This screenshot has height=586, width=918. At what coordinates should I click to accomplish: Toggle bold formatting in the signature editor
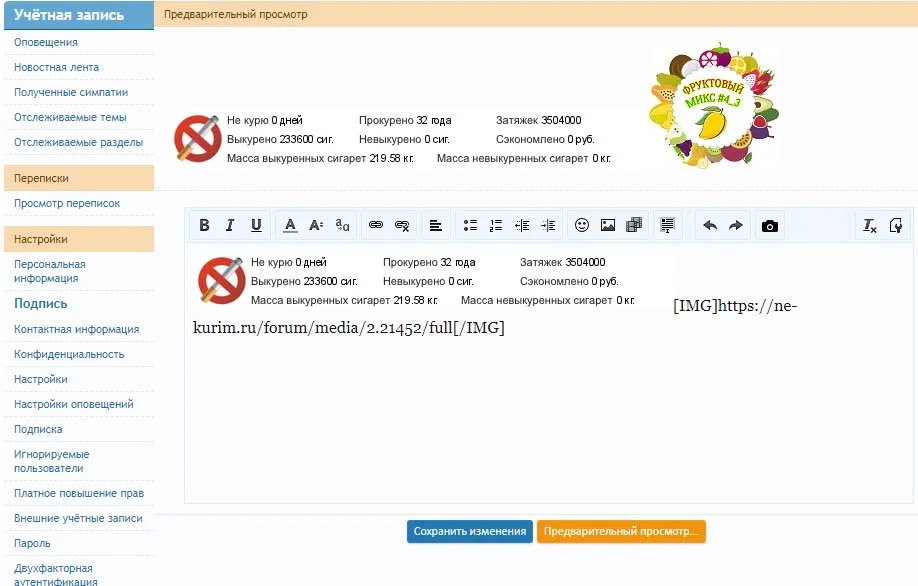click(x=204, y=225)
